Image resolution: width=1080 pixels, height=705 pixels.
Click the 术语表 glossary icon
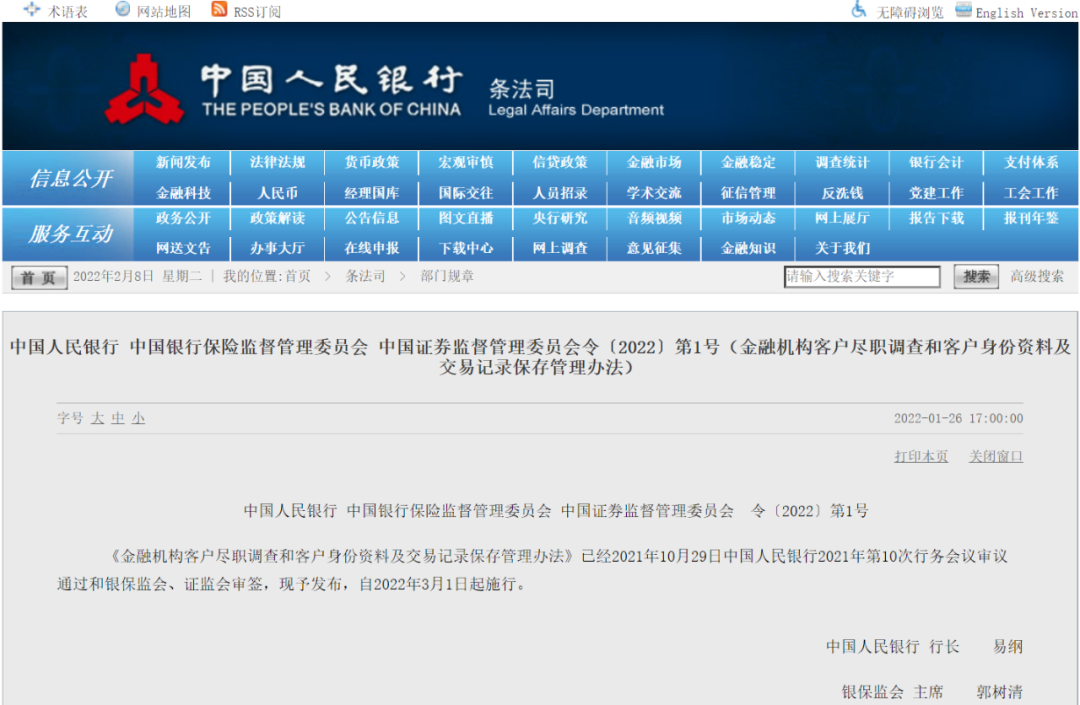pyautogui.click(x=32, y=10)
